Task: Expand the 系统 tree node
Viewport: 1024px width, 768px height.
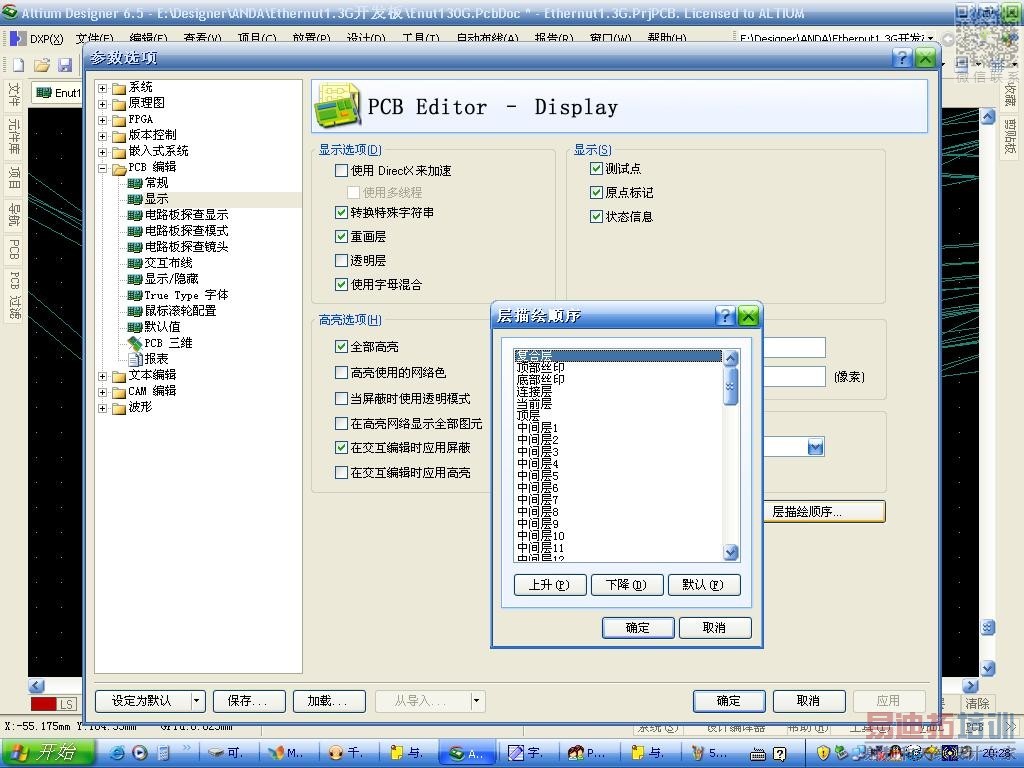Action: tap(103, 88)
